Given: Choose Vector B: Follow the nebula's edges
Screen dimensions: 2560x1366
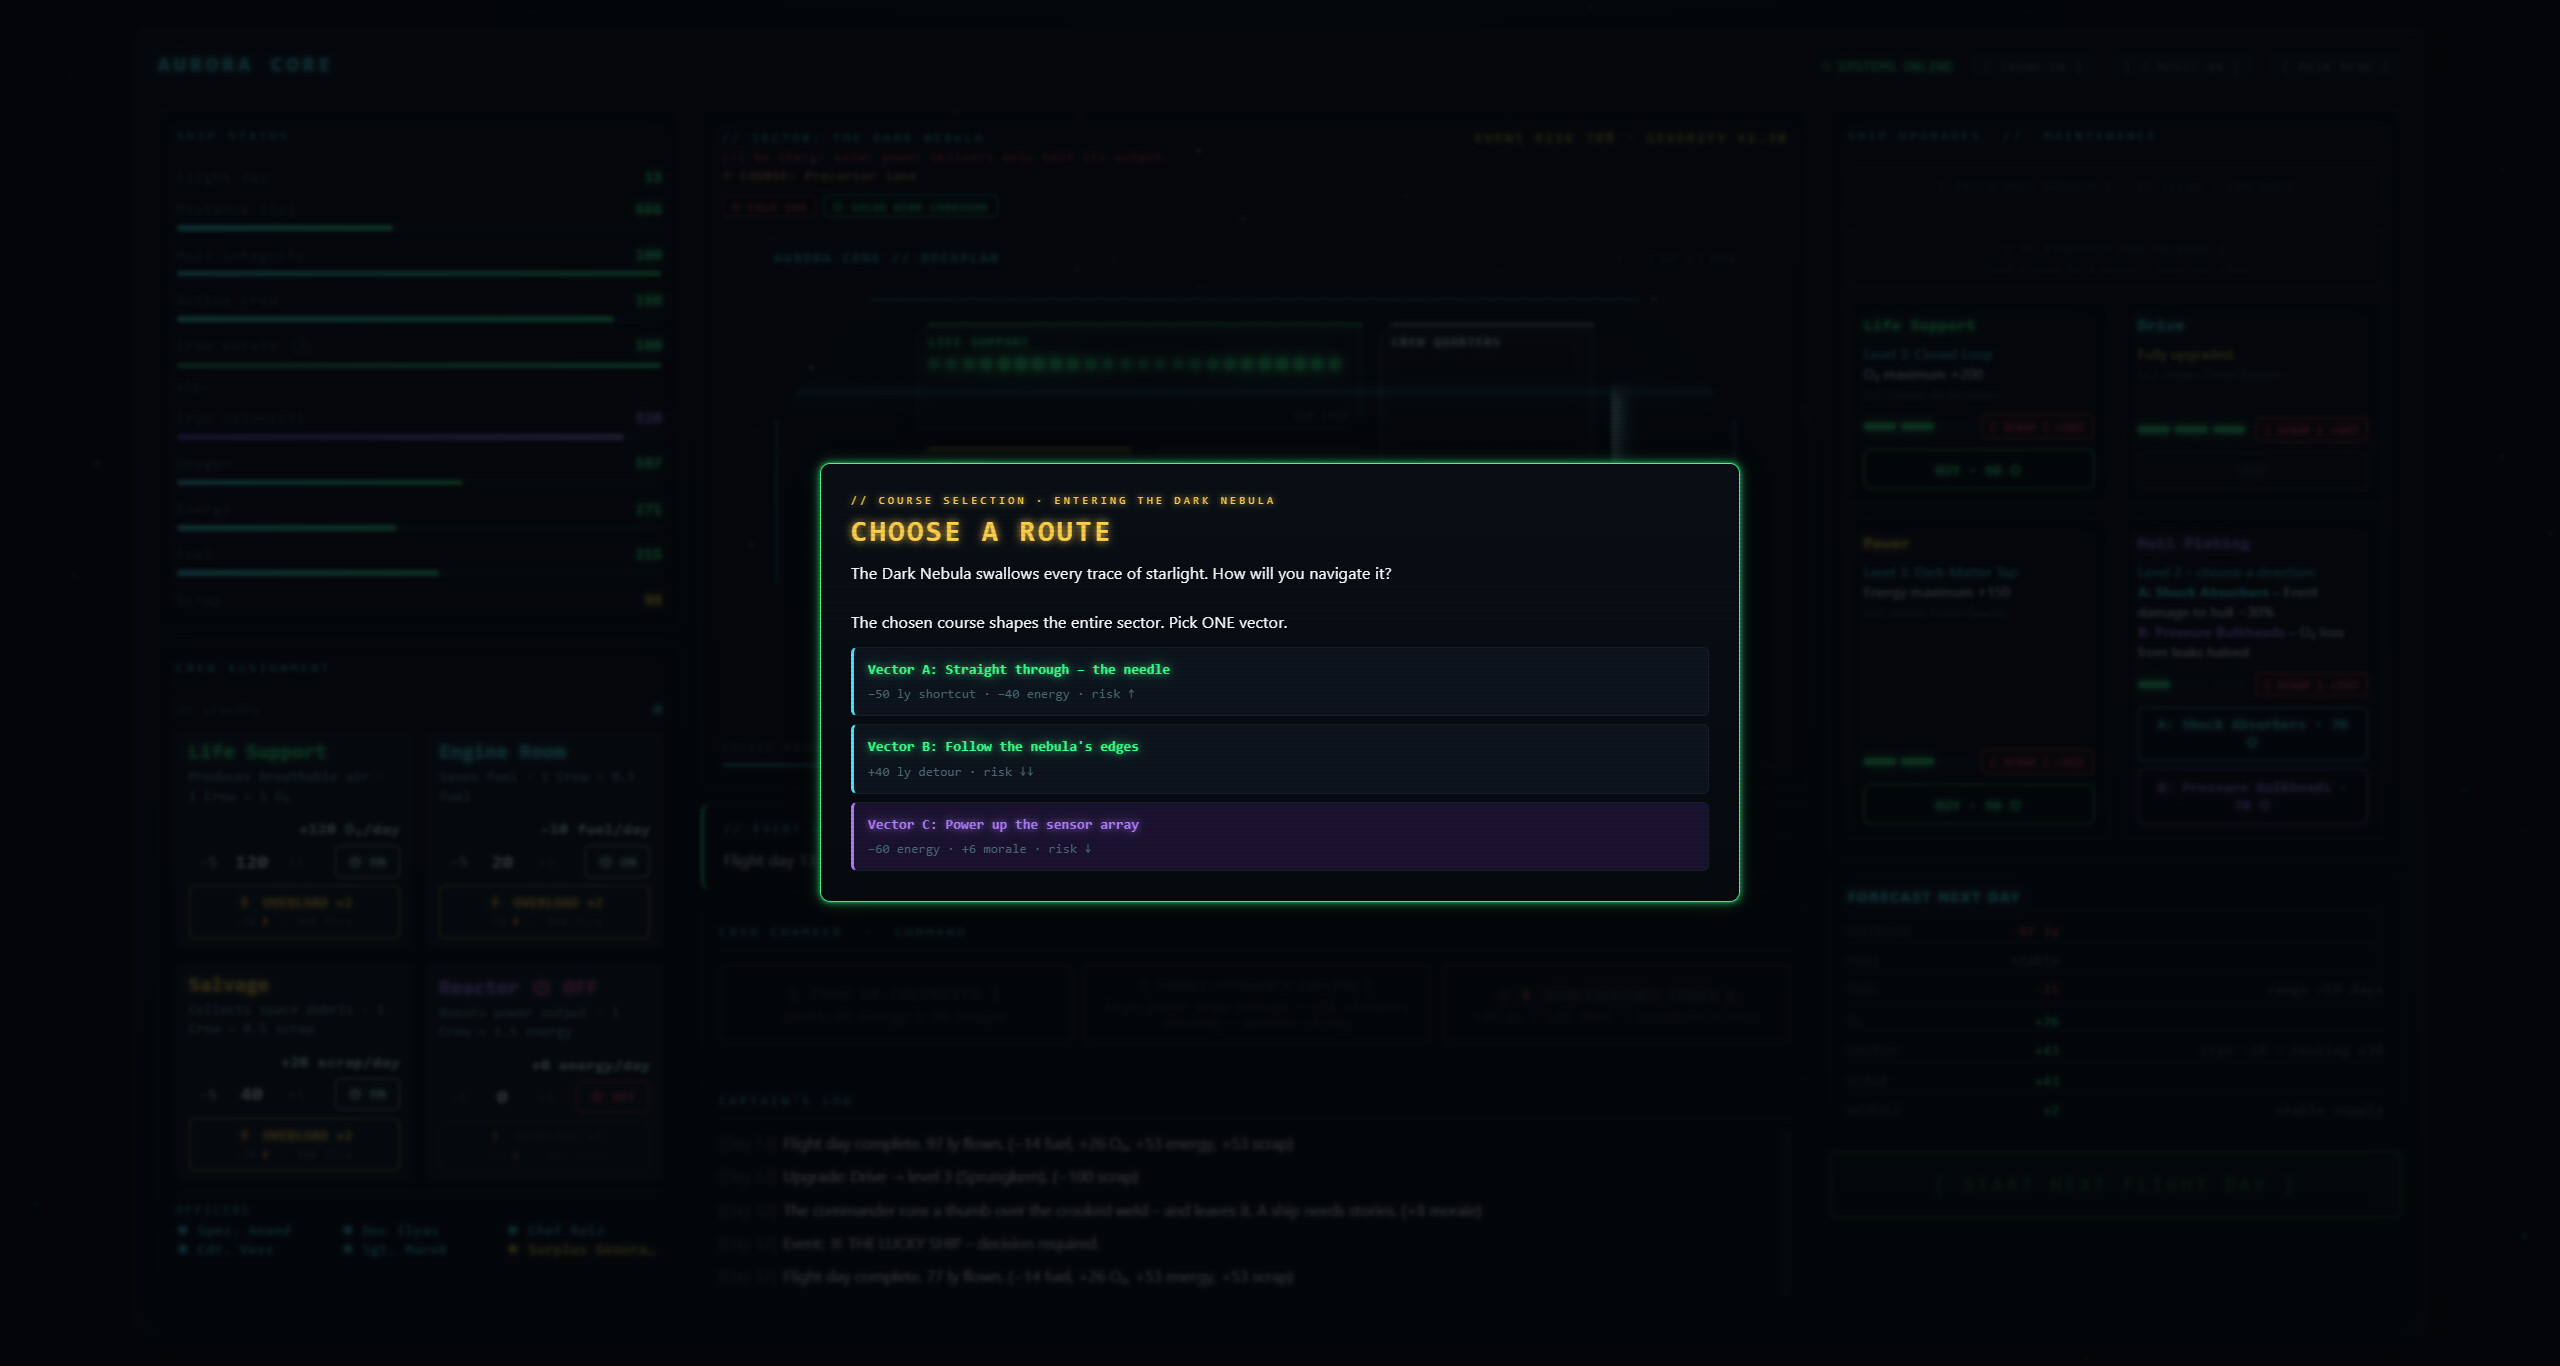Looking at the screenshot, I should click(x=1280, y=759).
